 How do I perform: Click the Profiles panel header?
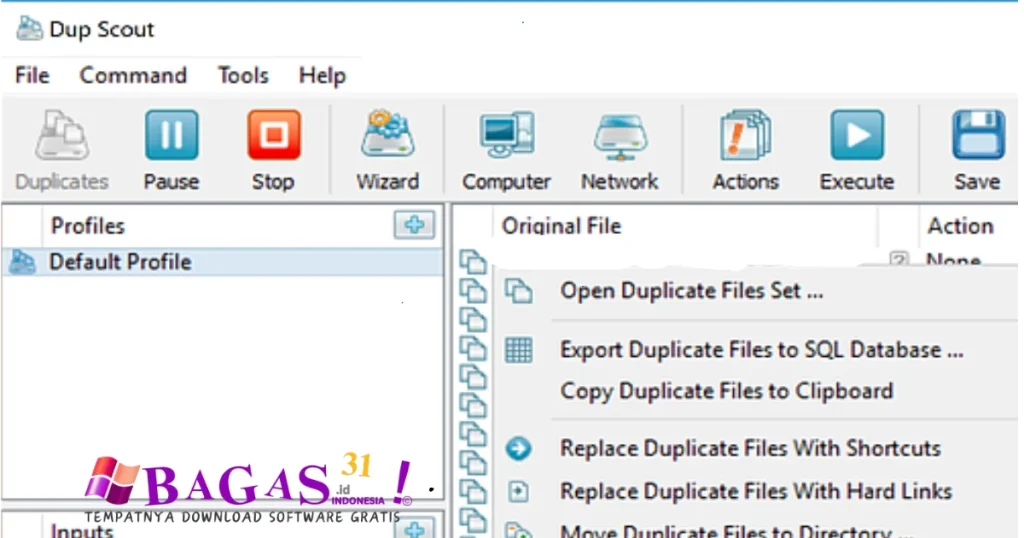tap(88, 226)
